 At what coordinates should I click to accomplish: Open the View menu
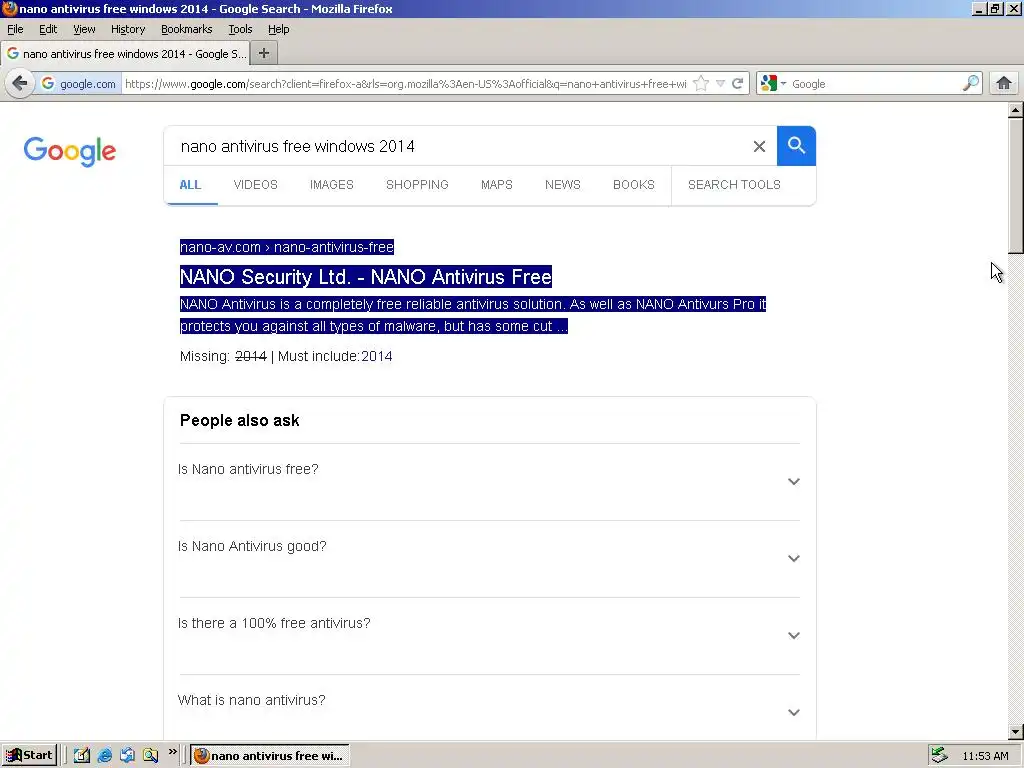84,29
